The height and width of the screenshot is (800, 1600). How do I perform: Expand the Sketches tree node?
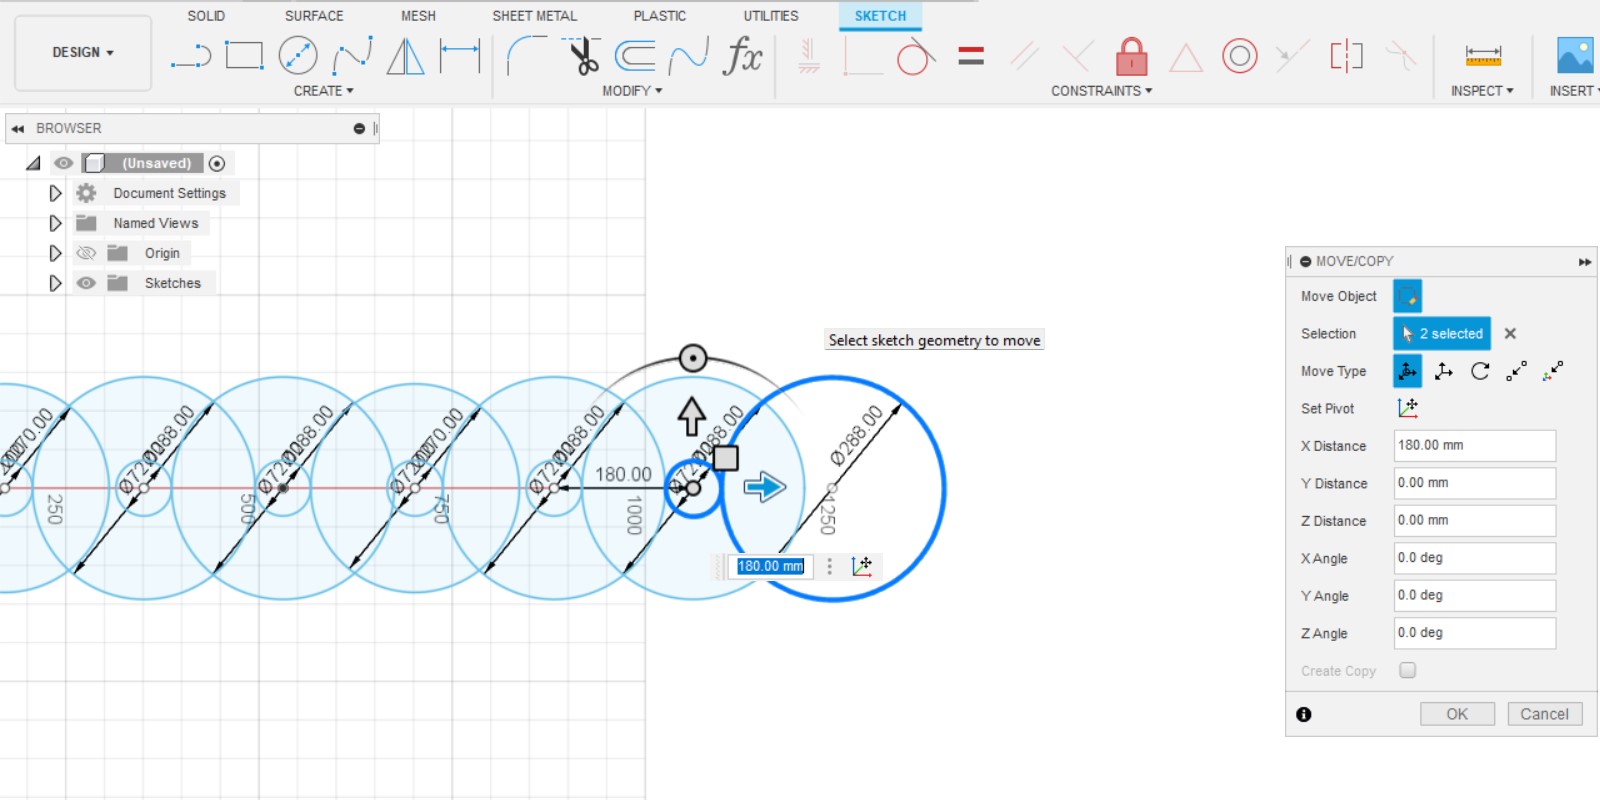pyautogui.click(x=55, y=283)
